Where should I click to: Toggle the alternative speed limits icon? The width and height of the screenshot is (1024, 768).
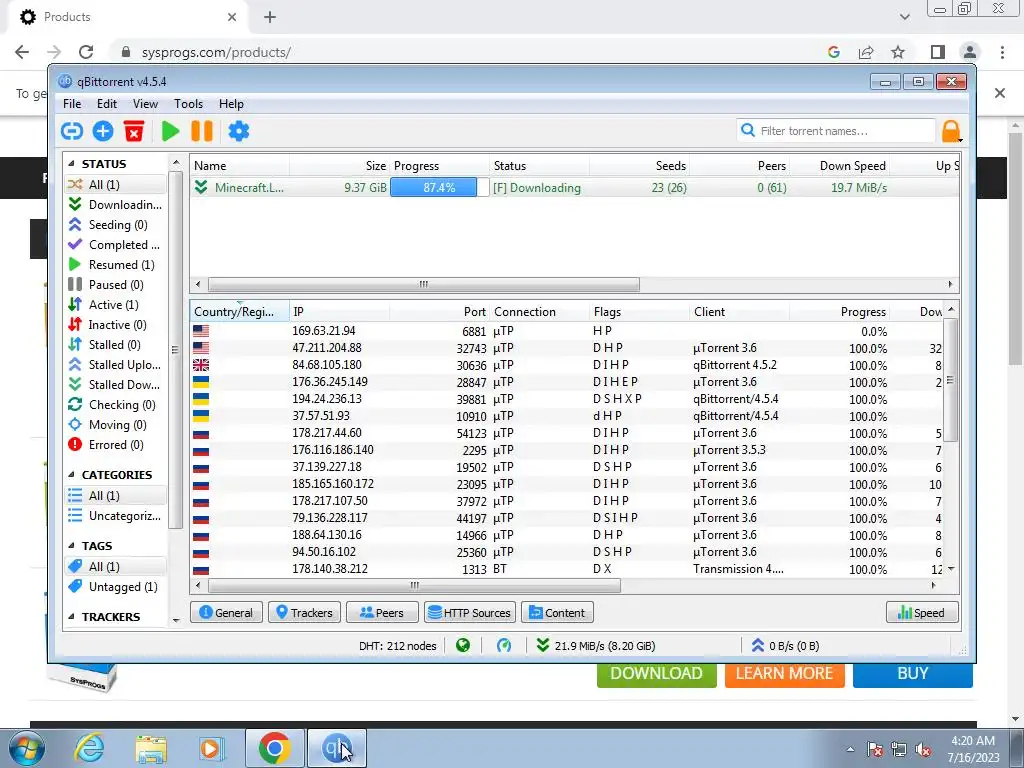504,646
